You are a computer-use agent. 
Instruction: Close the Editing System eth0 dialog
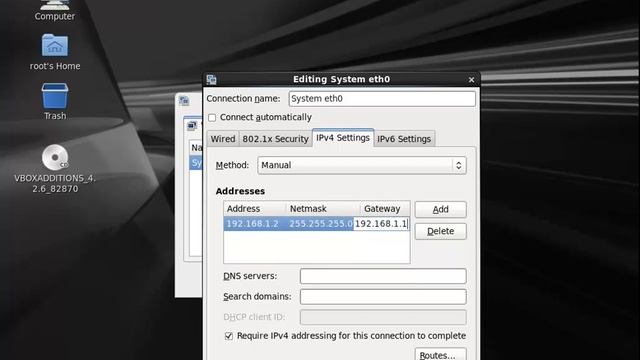(471, 80)
